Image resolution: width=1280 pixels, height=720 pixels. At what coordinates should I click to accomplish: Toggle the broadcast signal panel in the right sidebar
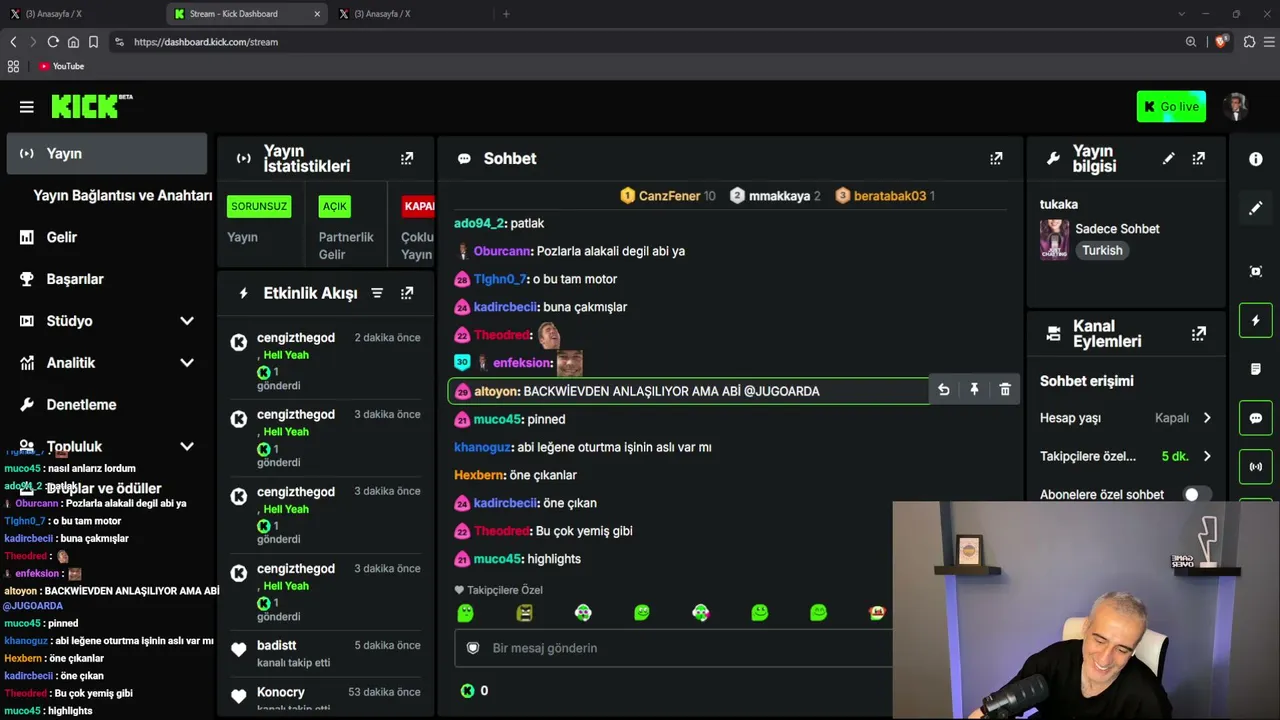pyautogui.click(x=1256, y=466)
